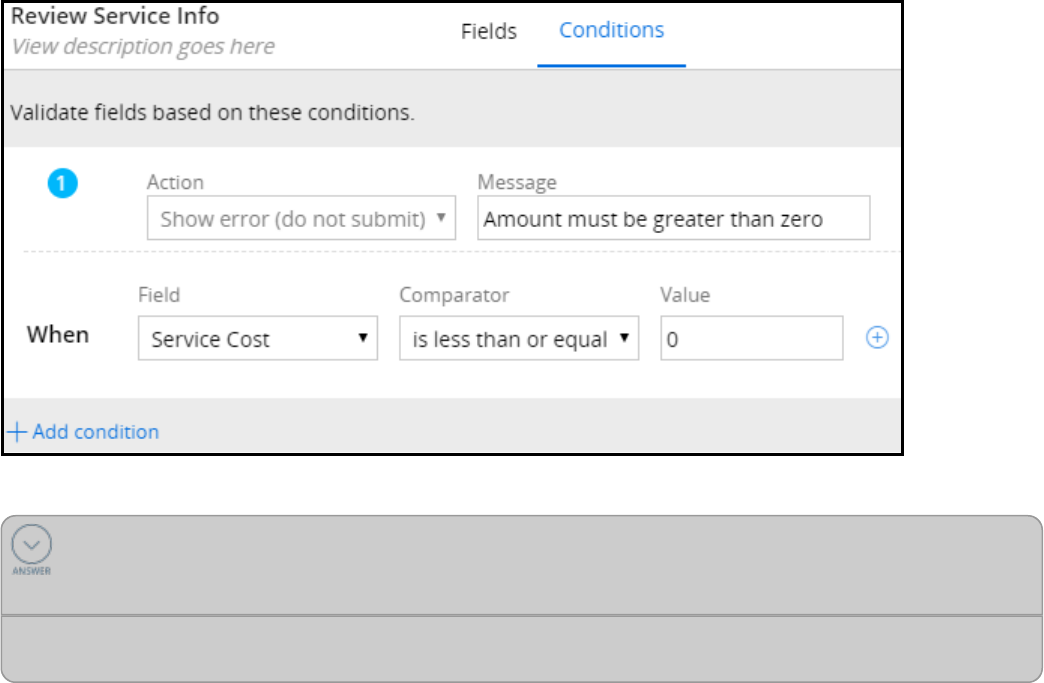The height and width of the screenshot is (683, 1044).
Task: Click the Comparator field label
Action: 454,295
